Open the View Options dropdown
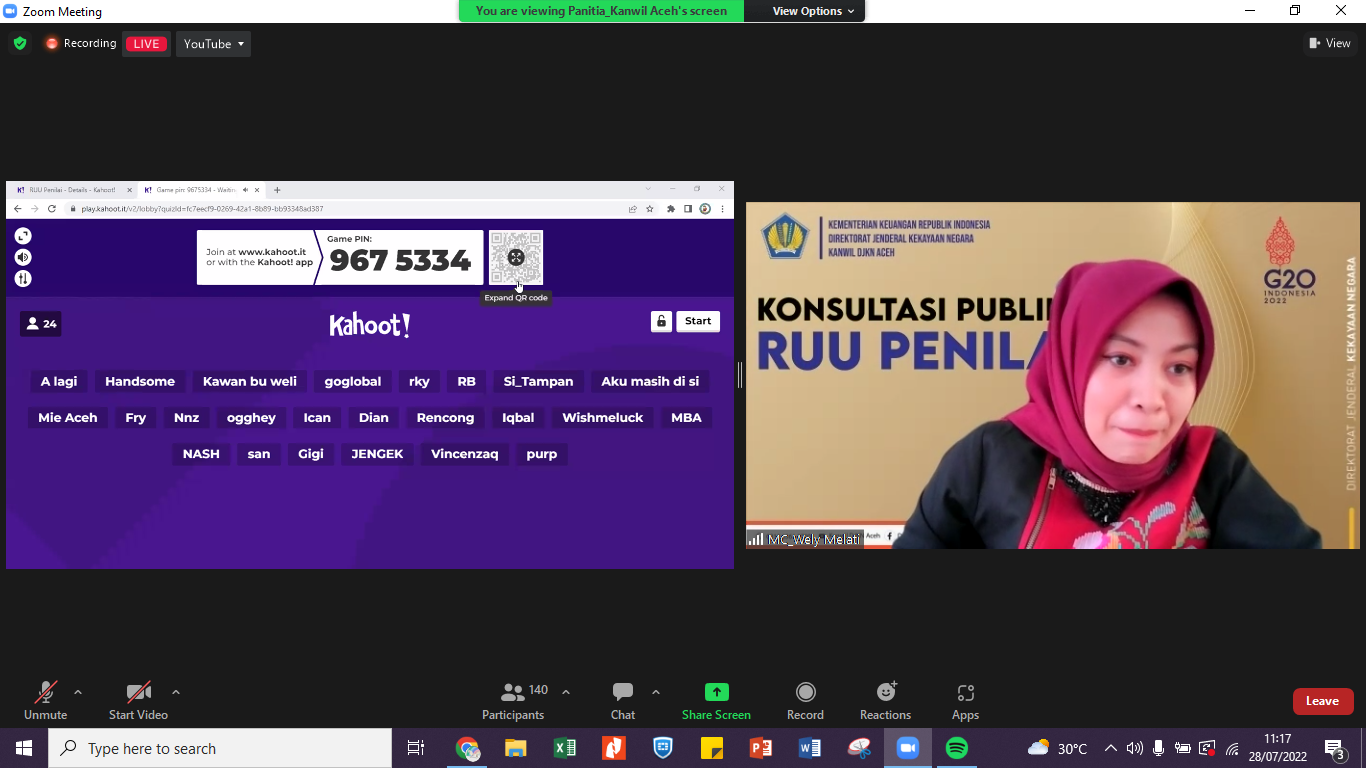This screenshot has height=768, width=1366. tap(813, 11)
